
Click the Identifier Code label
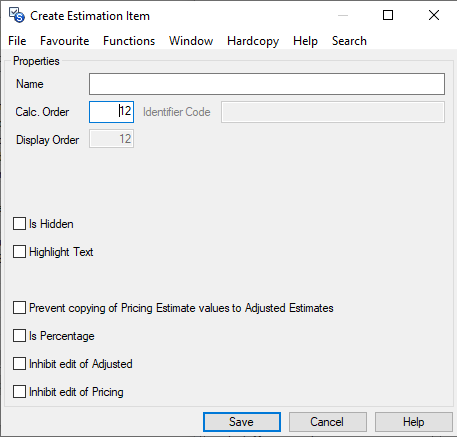(x=177, y=112)
